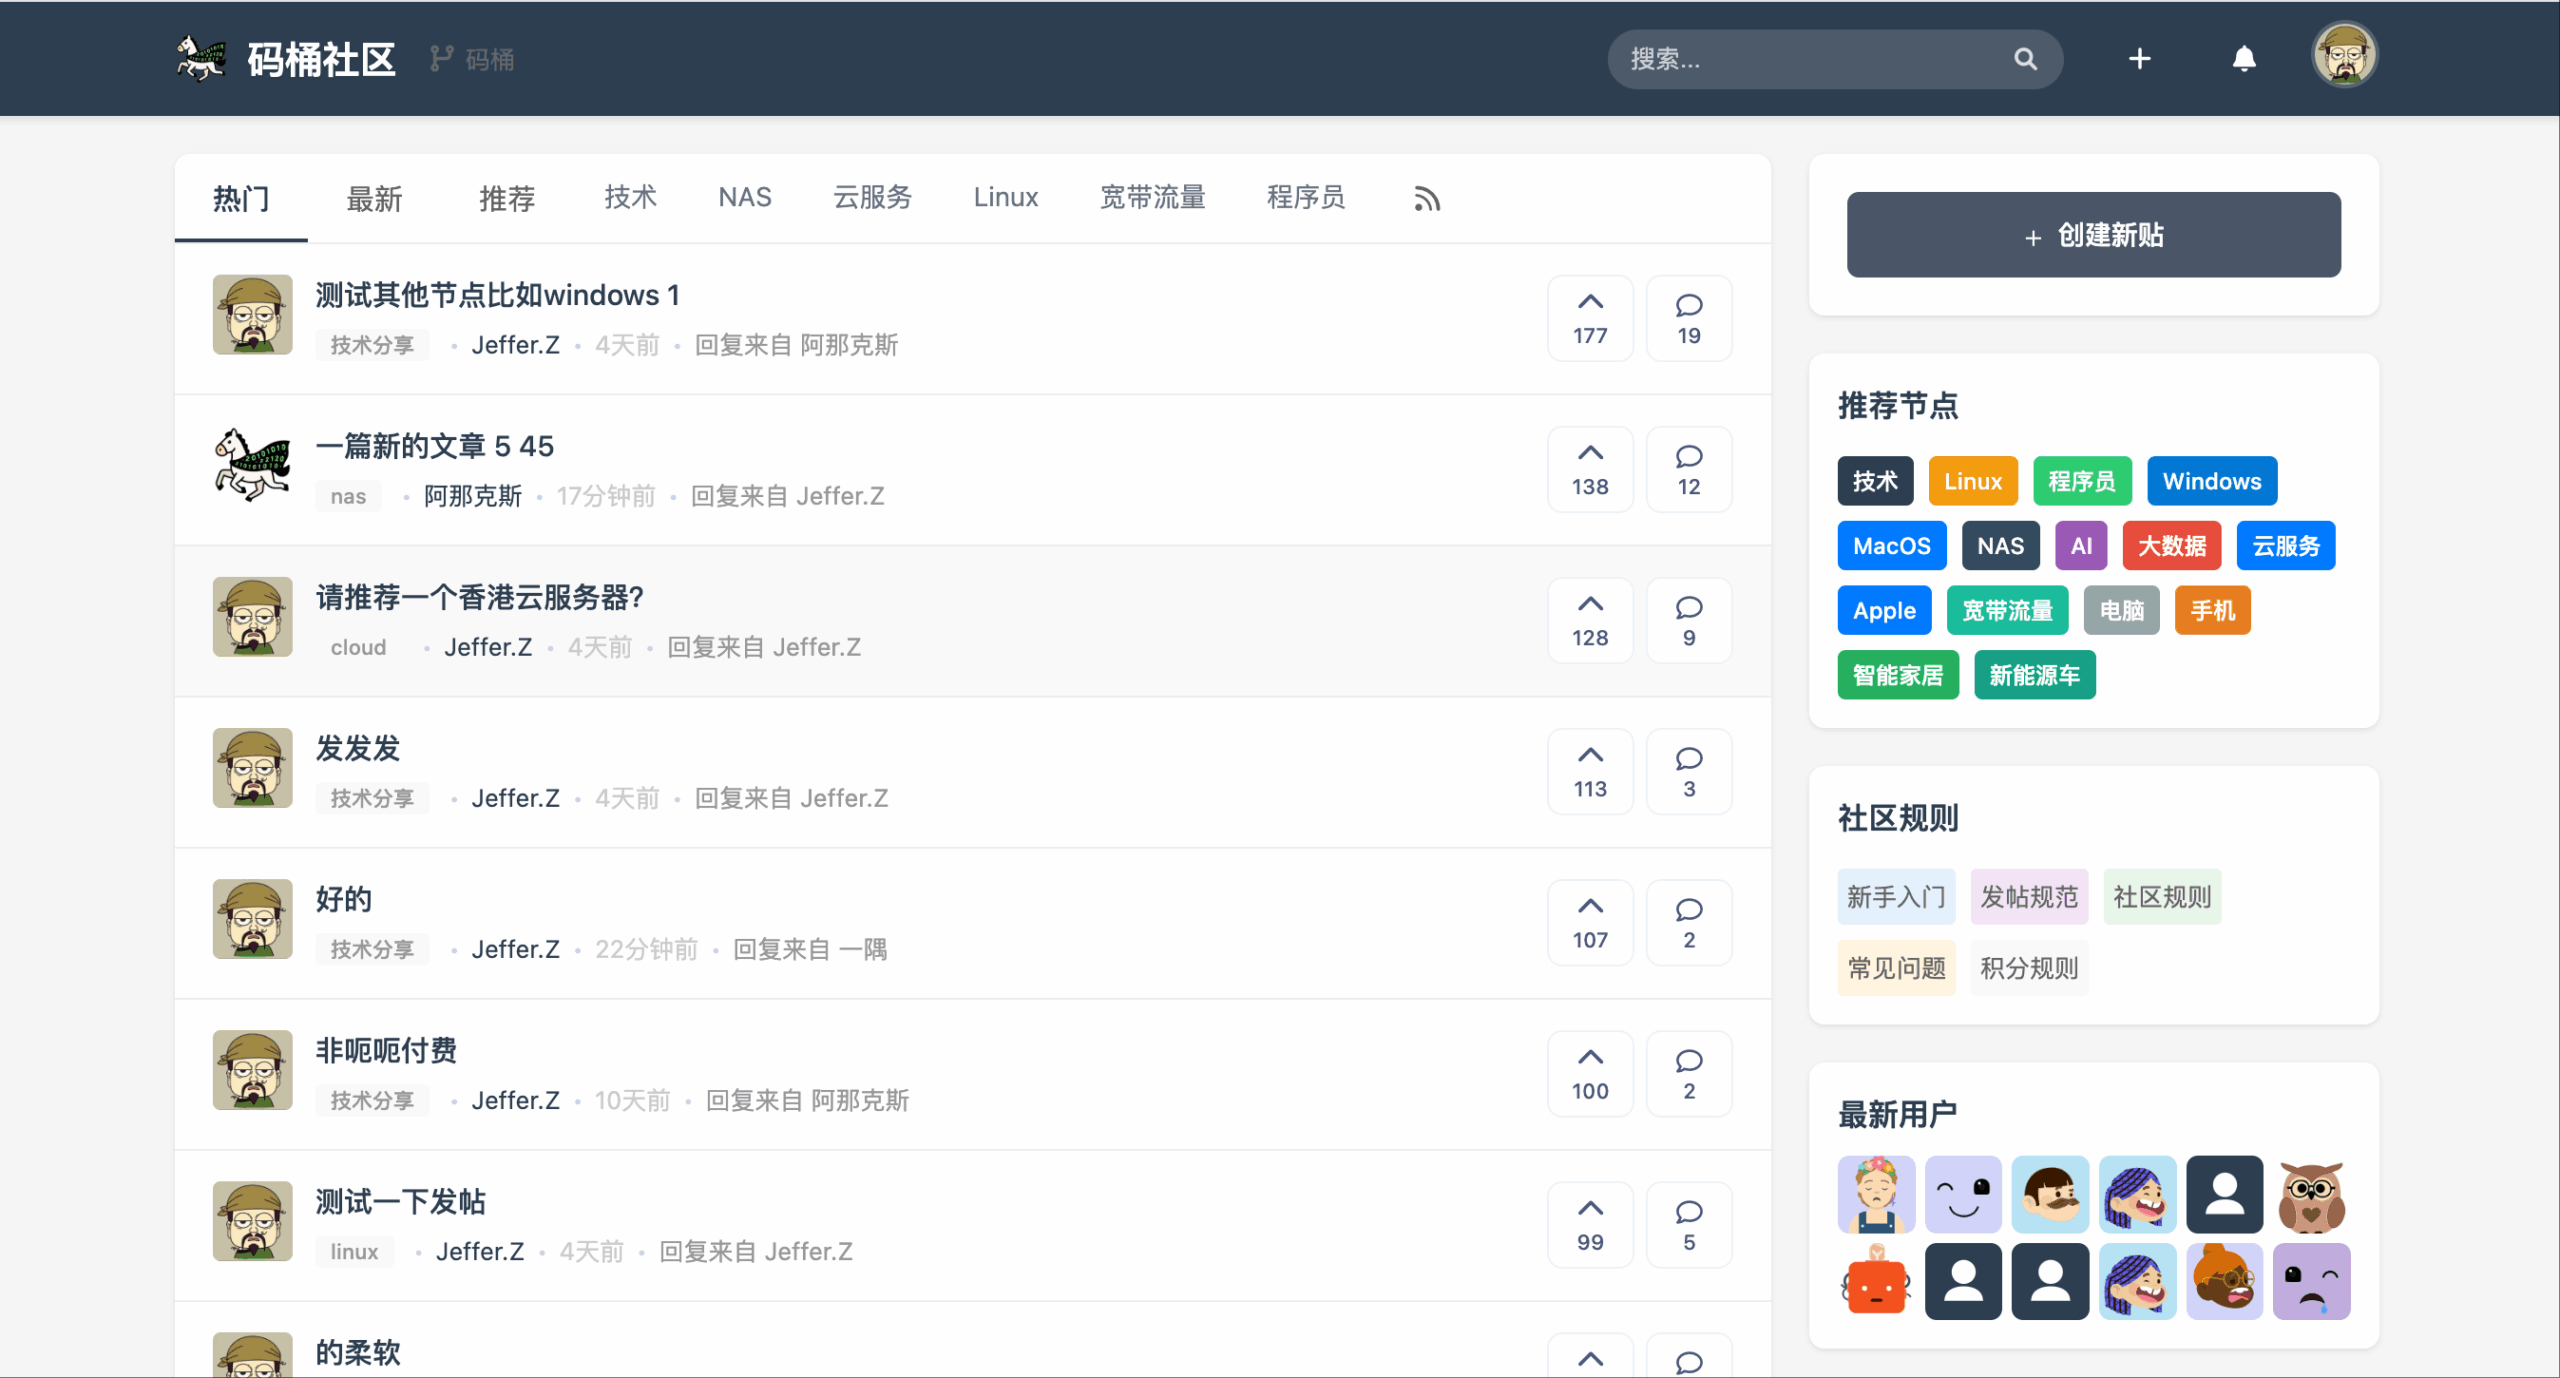Viewport: 2560px width, 1378px height.
Task: Select the Windows node tag
Action: 2212,481
